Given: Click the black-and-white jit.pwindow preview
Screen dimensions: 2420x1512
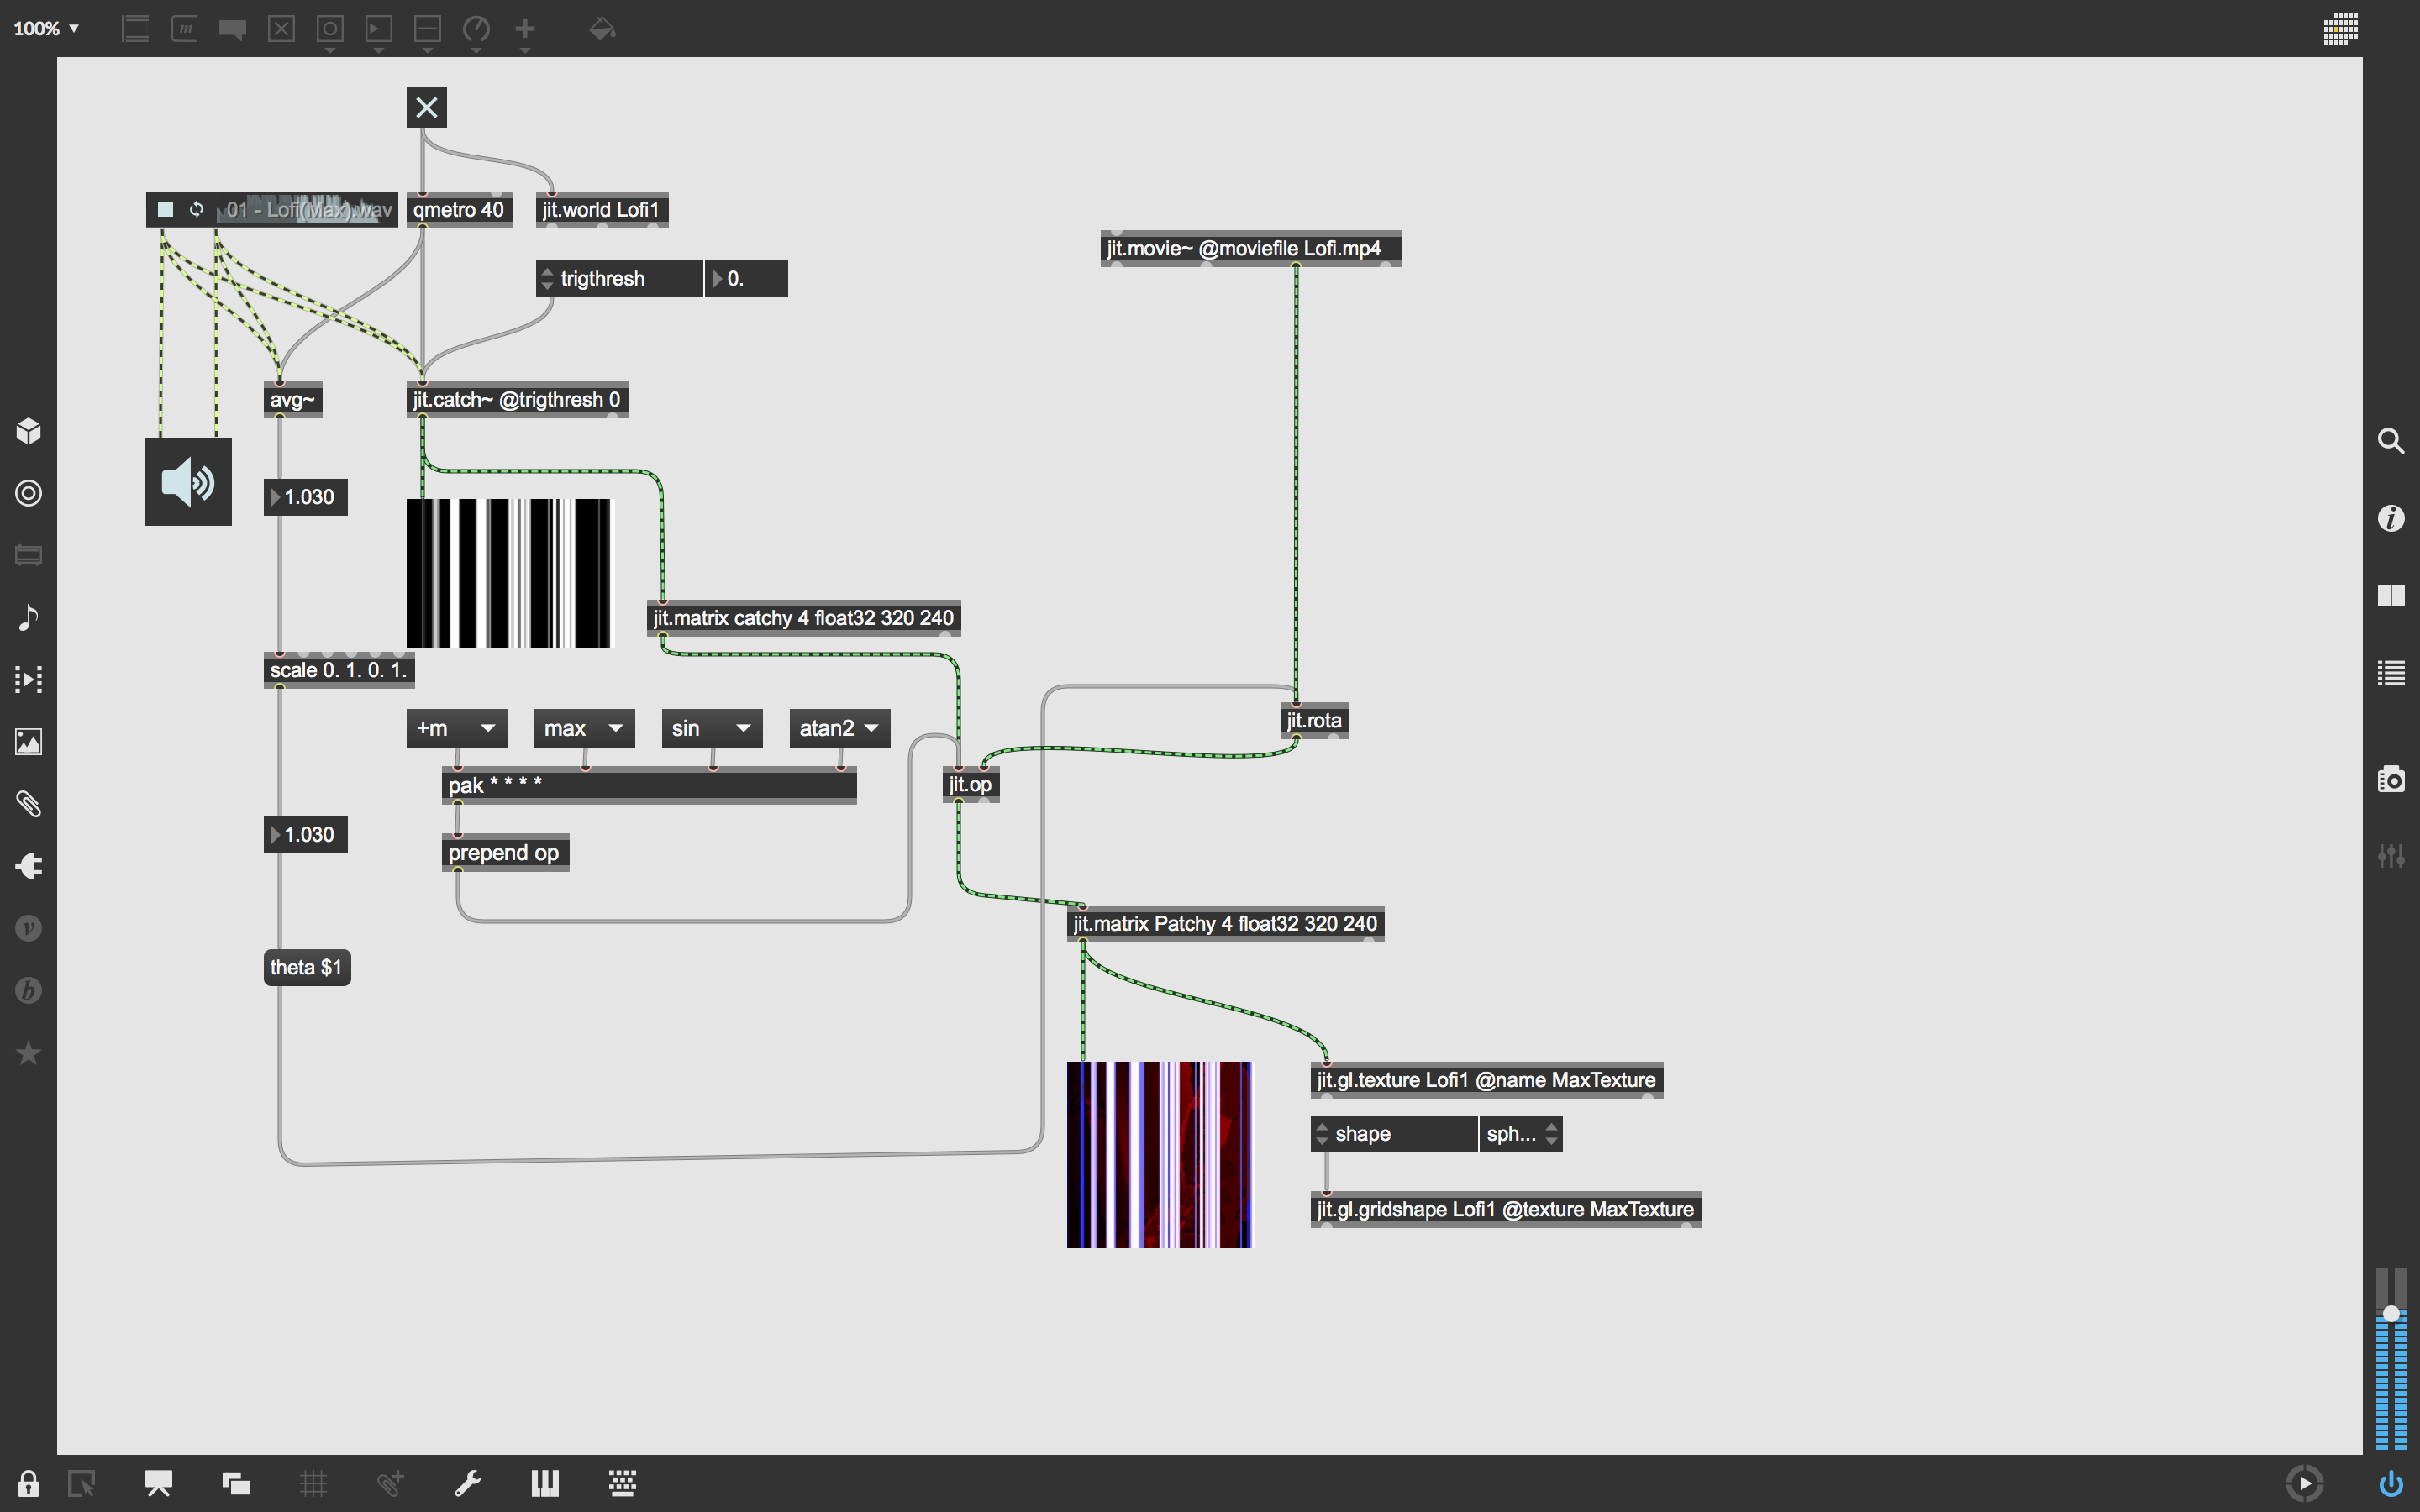Looking at the screenshot, I should pos(508,573).
